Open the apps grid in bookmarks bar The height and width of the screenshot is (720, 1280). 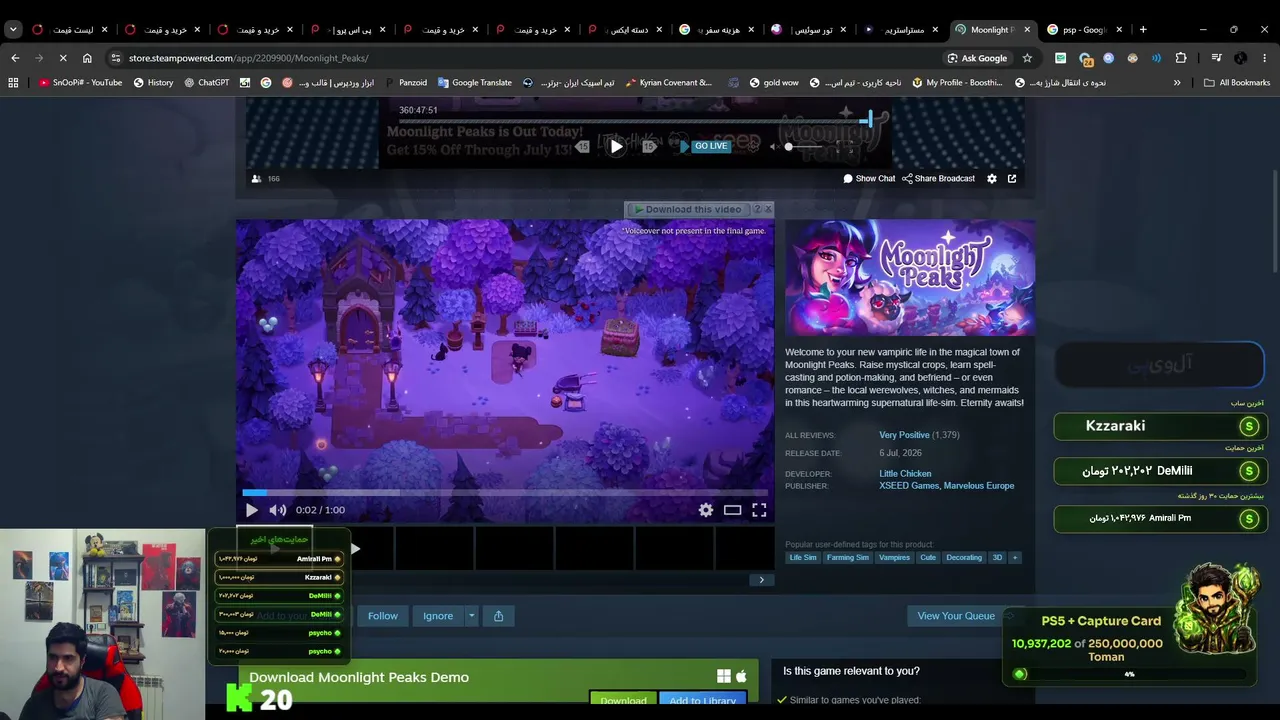(x=13, y=83)
